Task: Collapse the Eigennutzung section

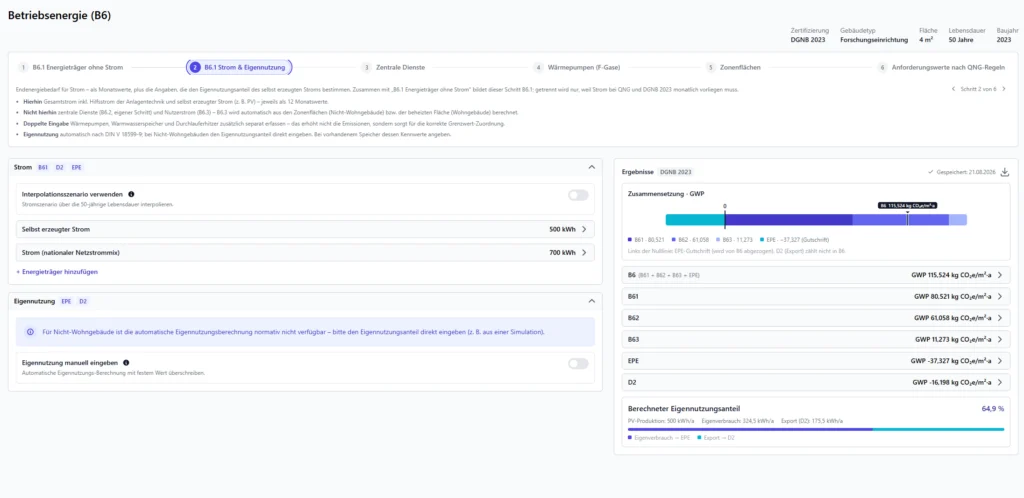Action: click(x=592, y=302)
